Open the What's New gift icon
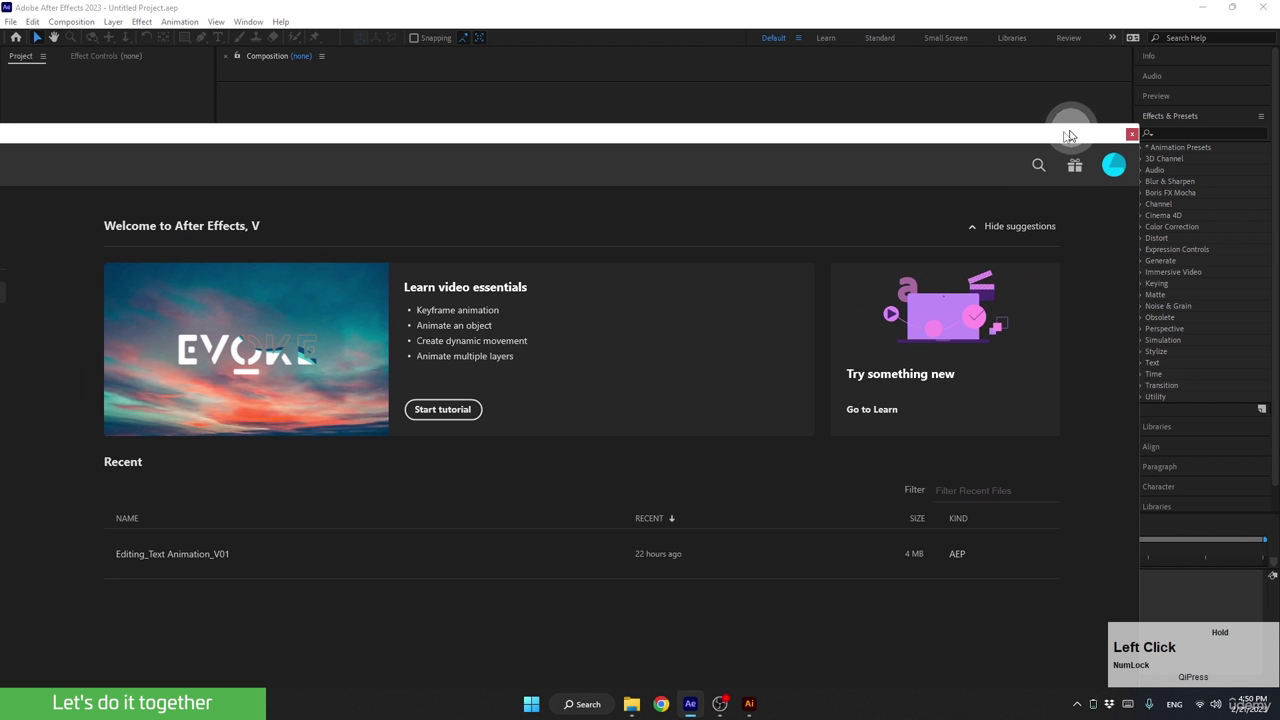 point(1075,165)
